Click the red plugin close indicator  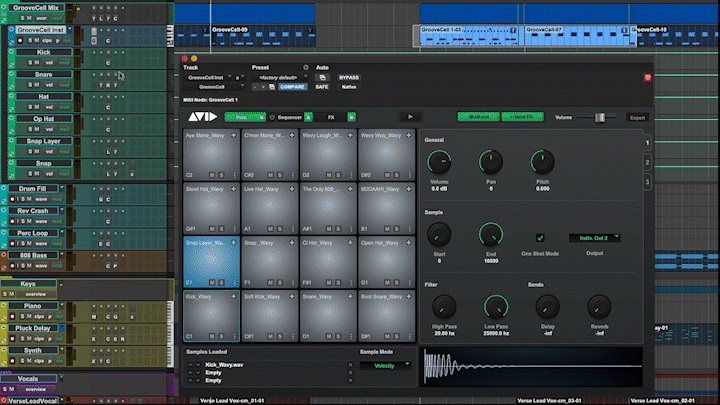pos(648,77)
